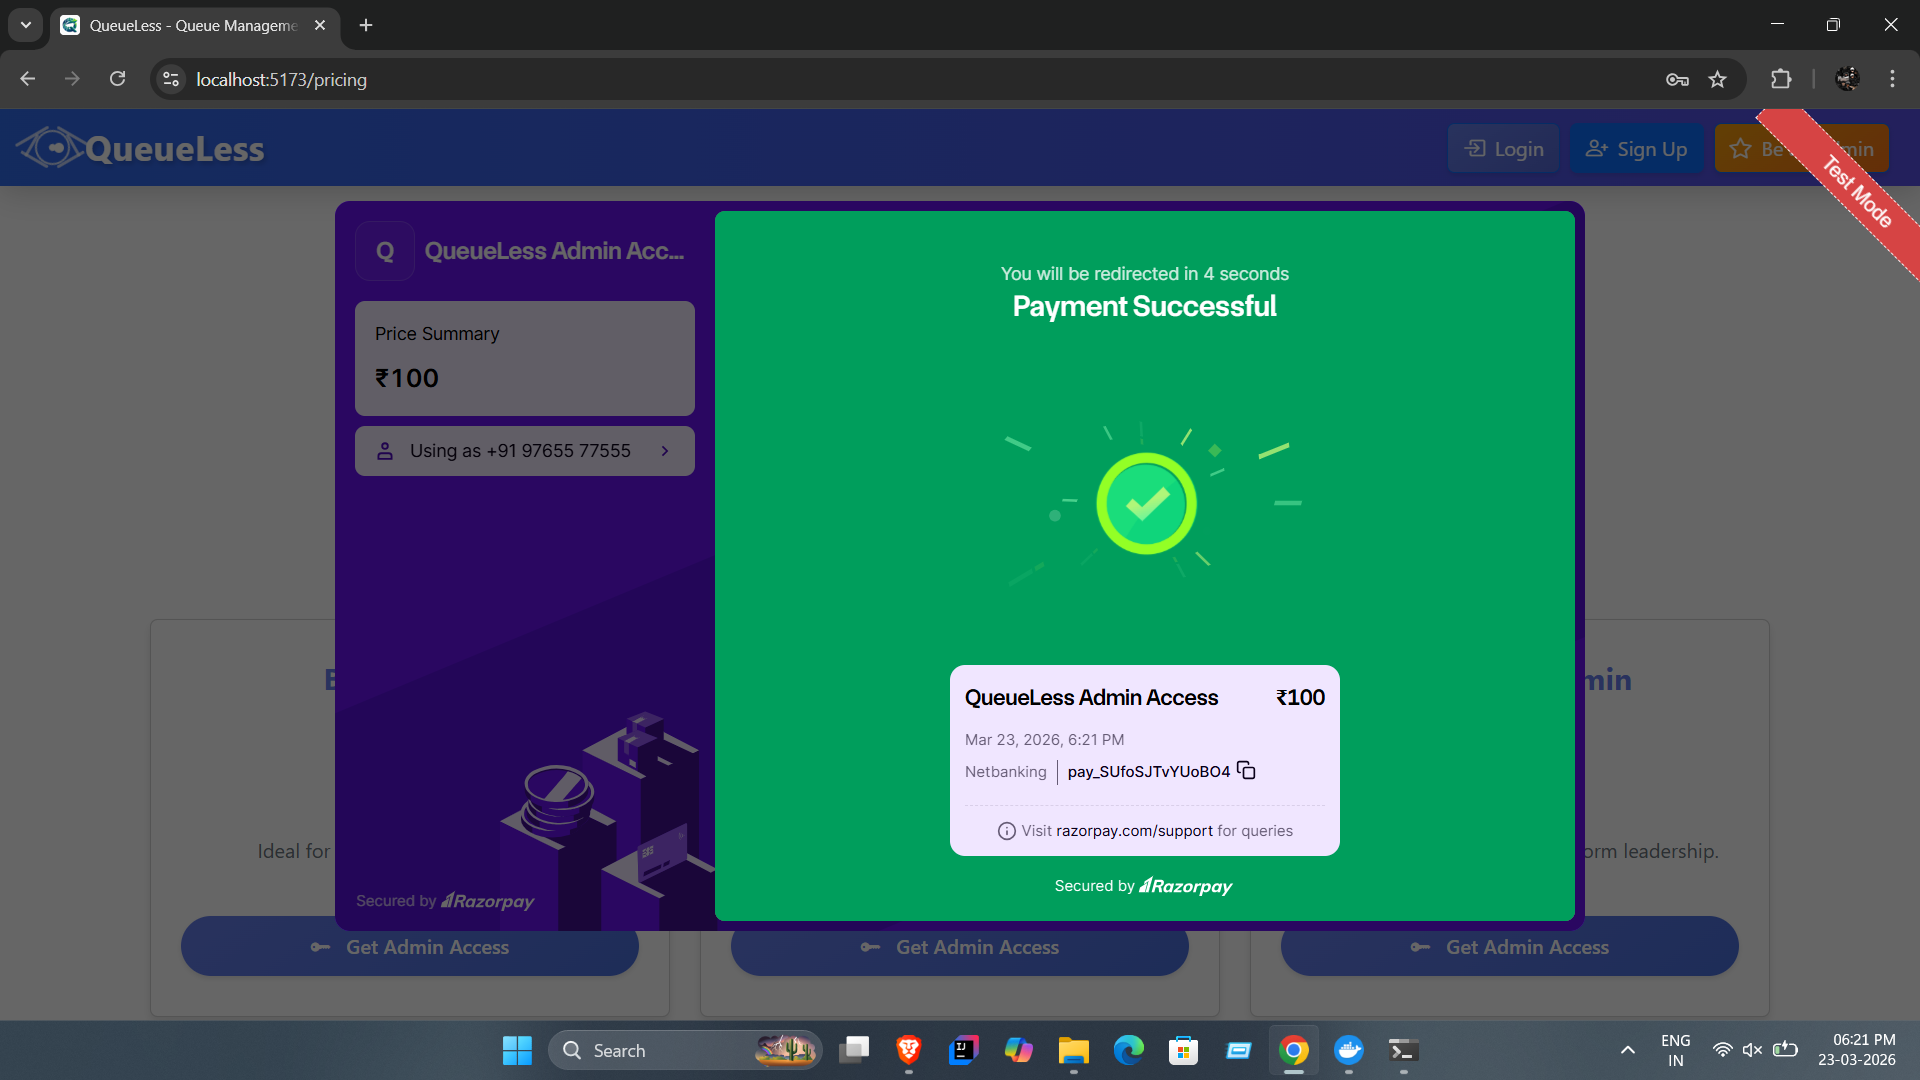Open Docker Desktop from the taskbar

[1348, 1050]
